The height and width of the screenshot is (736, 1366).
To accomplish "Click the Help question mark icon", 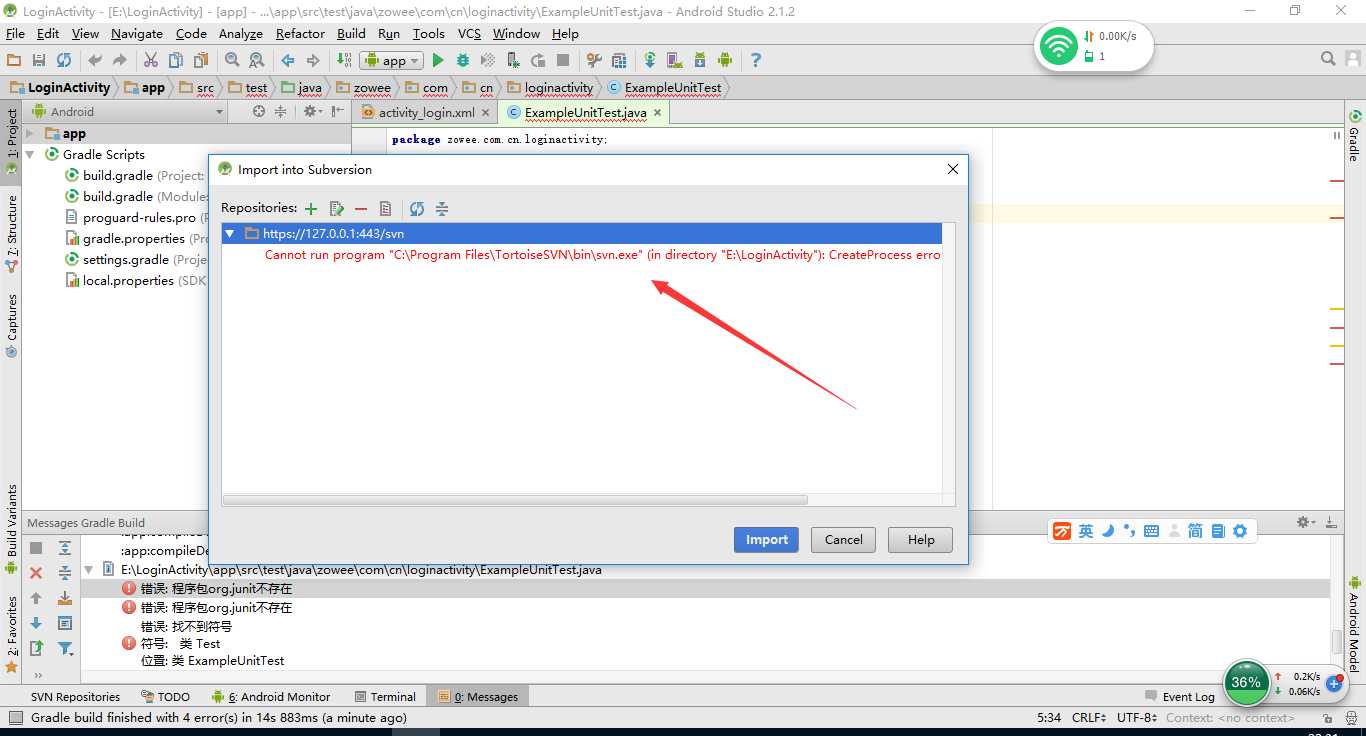I will click(756, 60).
